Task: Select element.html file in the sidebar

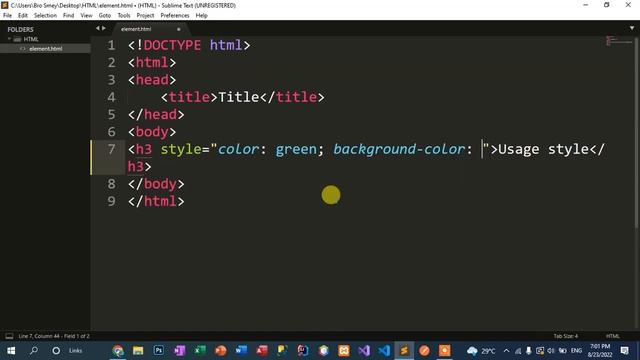Action: point(46,49)
